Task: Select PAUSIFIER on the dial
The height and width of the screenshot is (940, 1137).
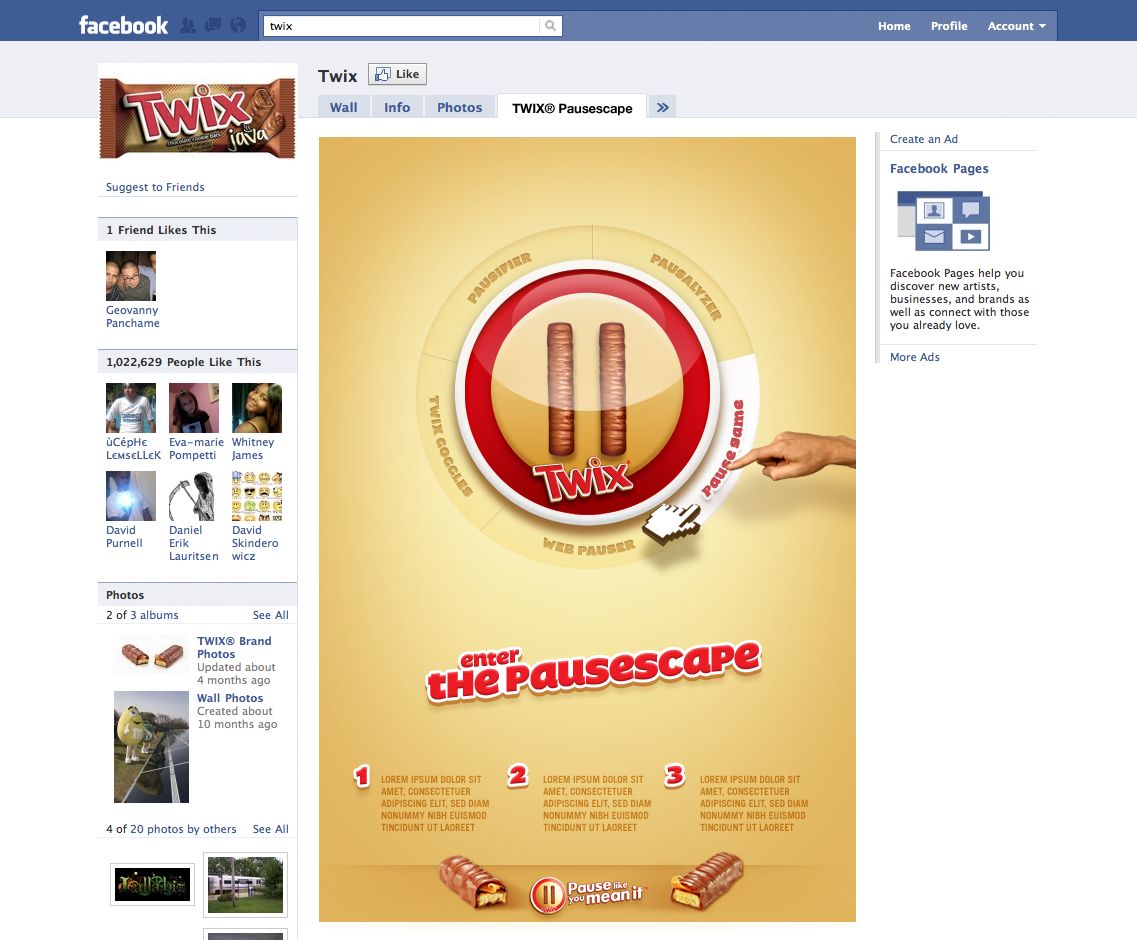Action: [x=499, y=278]
